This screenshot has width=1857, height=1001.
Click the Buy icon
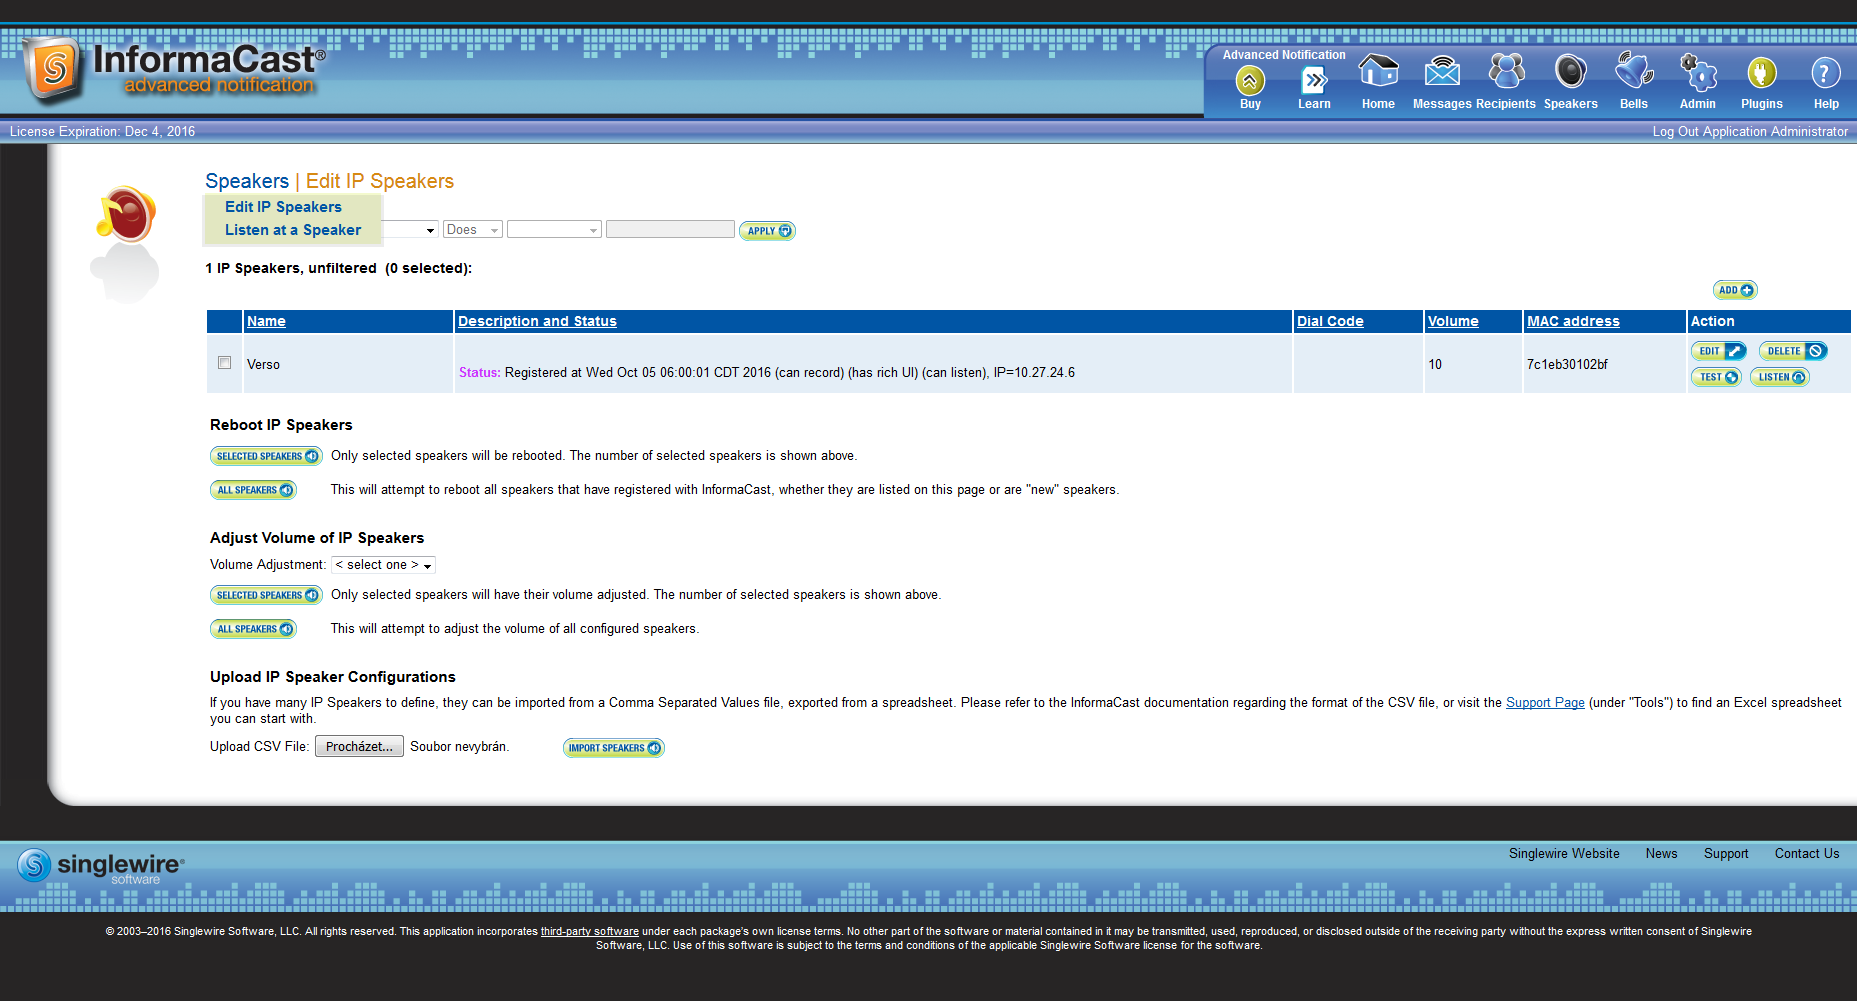[x=1250, y=80]
